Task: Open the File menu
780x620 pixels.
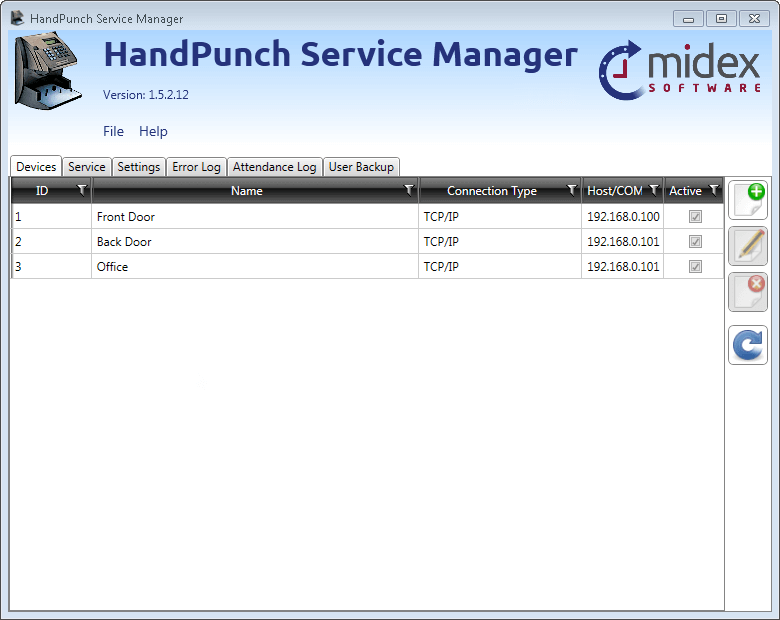Action: tap(113, 131)
